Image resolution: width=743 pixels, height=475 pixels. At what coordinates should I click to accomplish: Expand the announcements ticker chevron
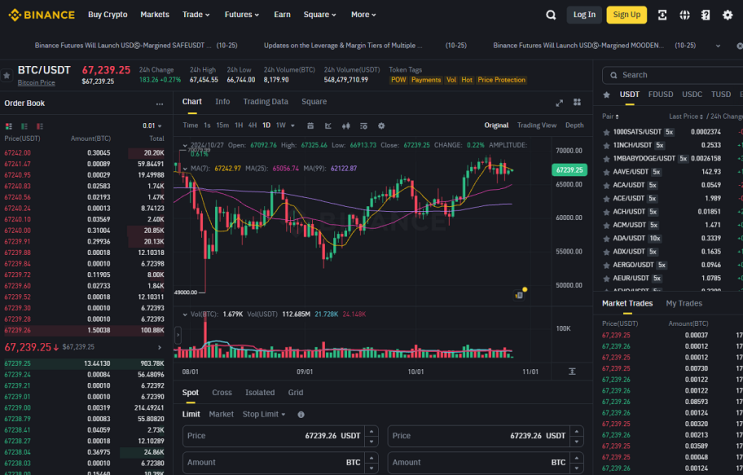tap(718, 46)
